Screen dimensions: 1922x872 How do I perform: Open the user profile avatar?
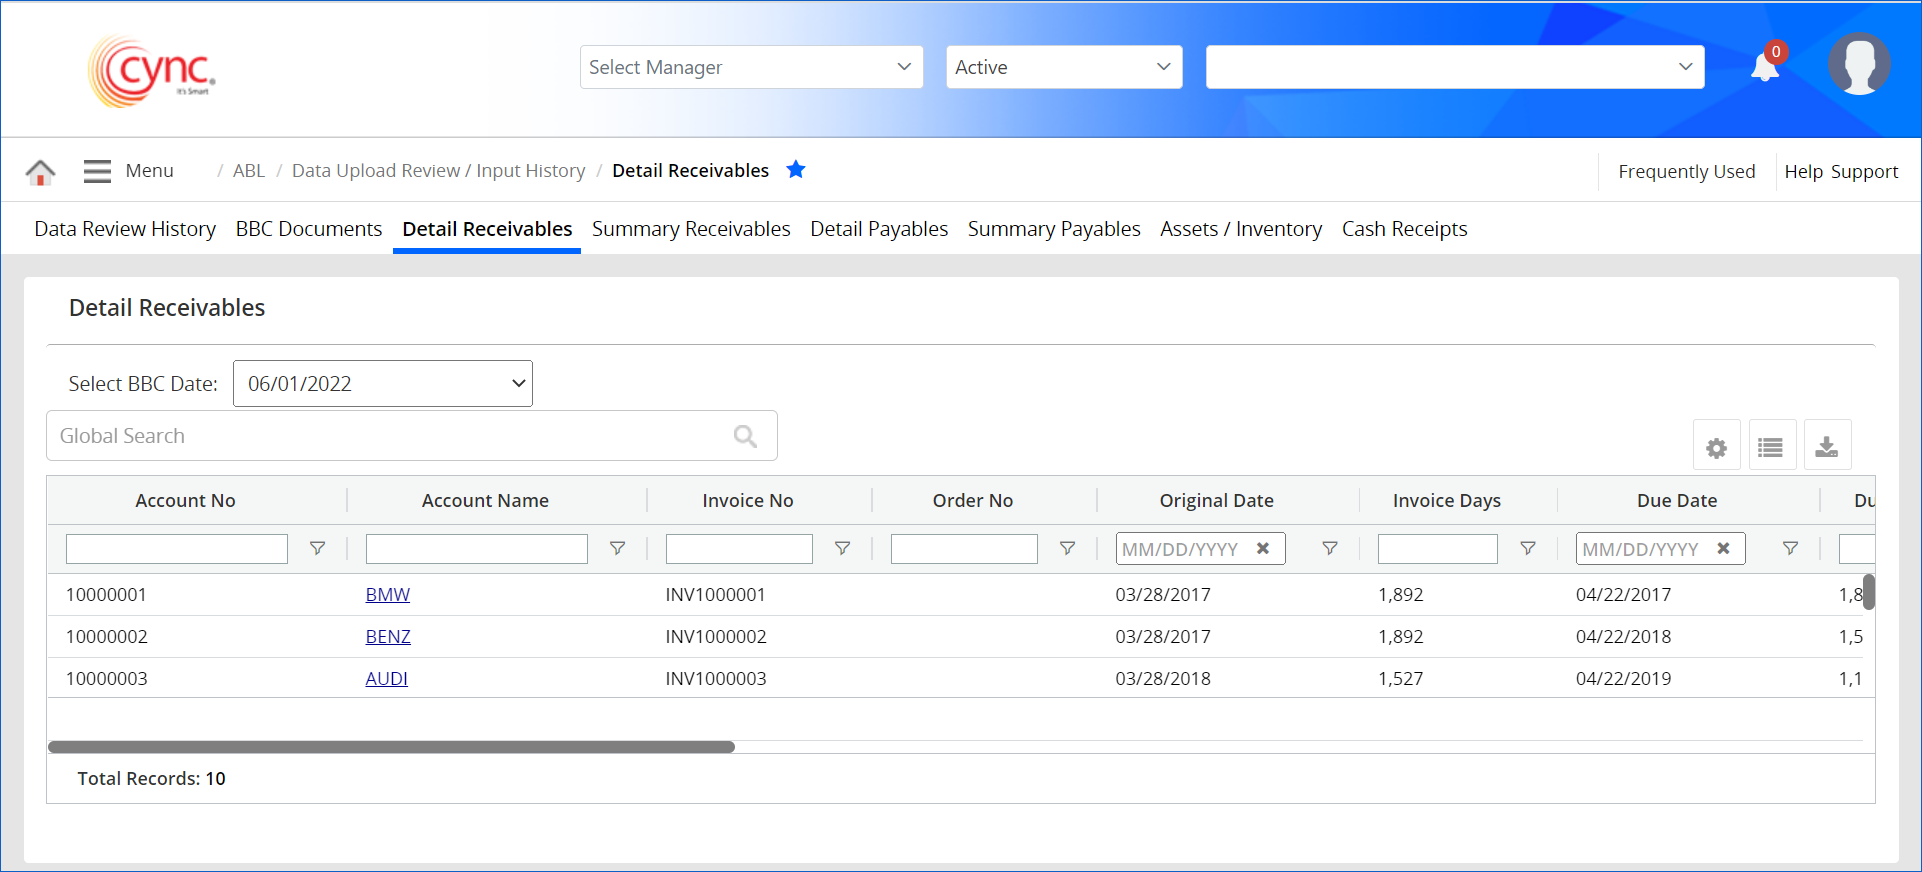tap(1859, 65)
